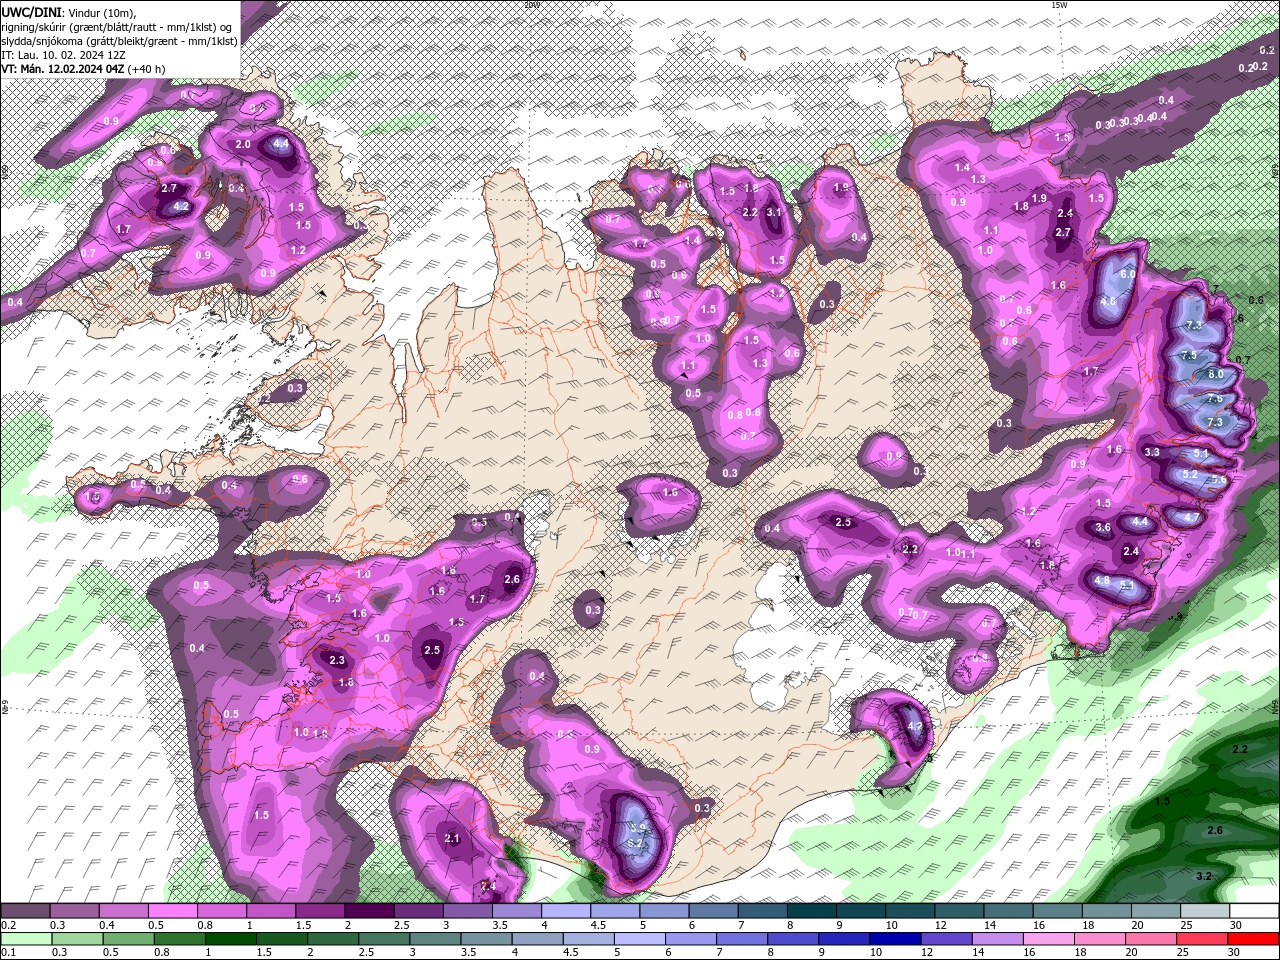This screenshot has height=960, width=1280.
Task: Select the upper scale white swatch labelled 30
Action: click(x=1255, y=910)
